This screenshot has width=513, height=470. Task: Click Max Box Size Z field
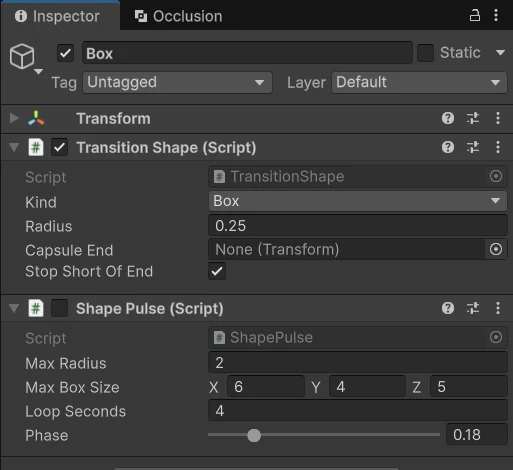pyautogui.click(x=468, y=387)
